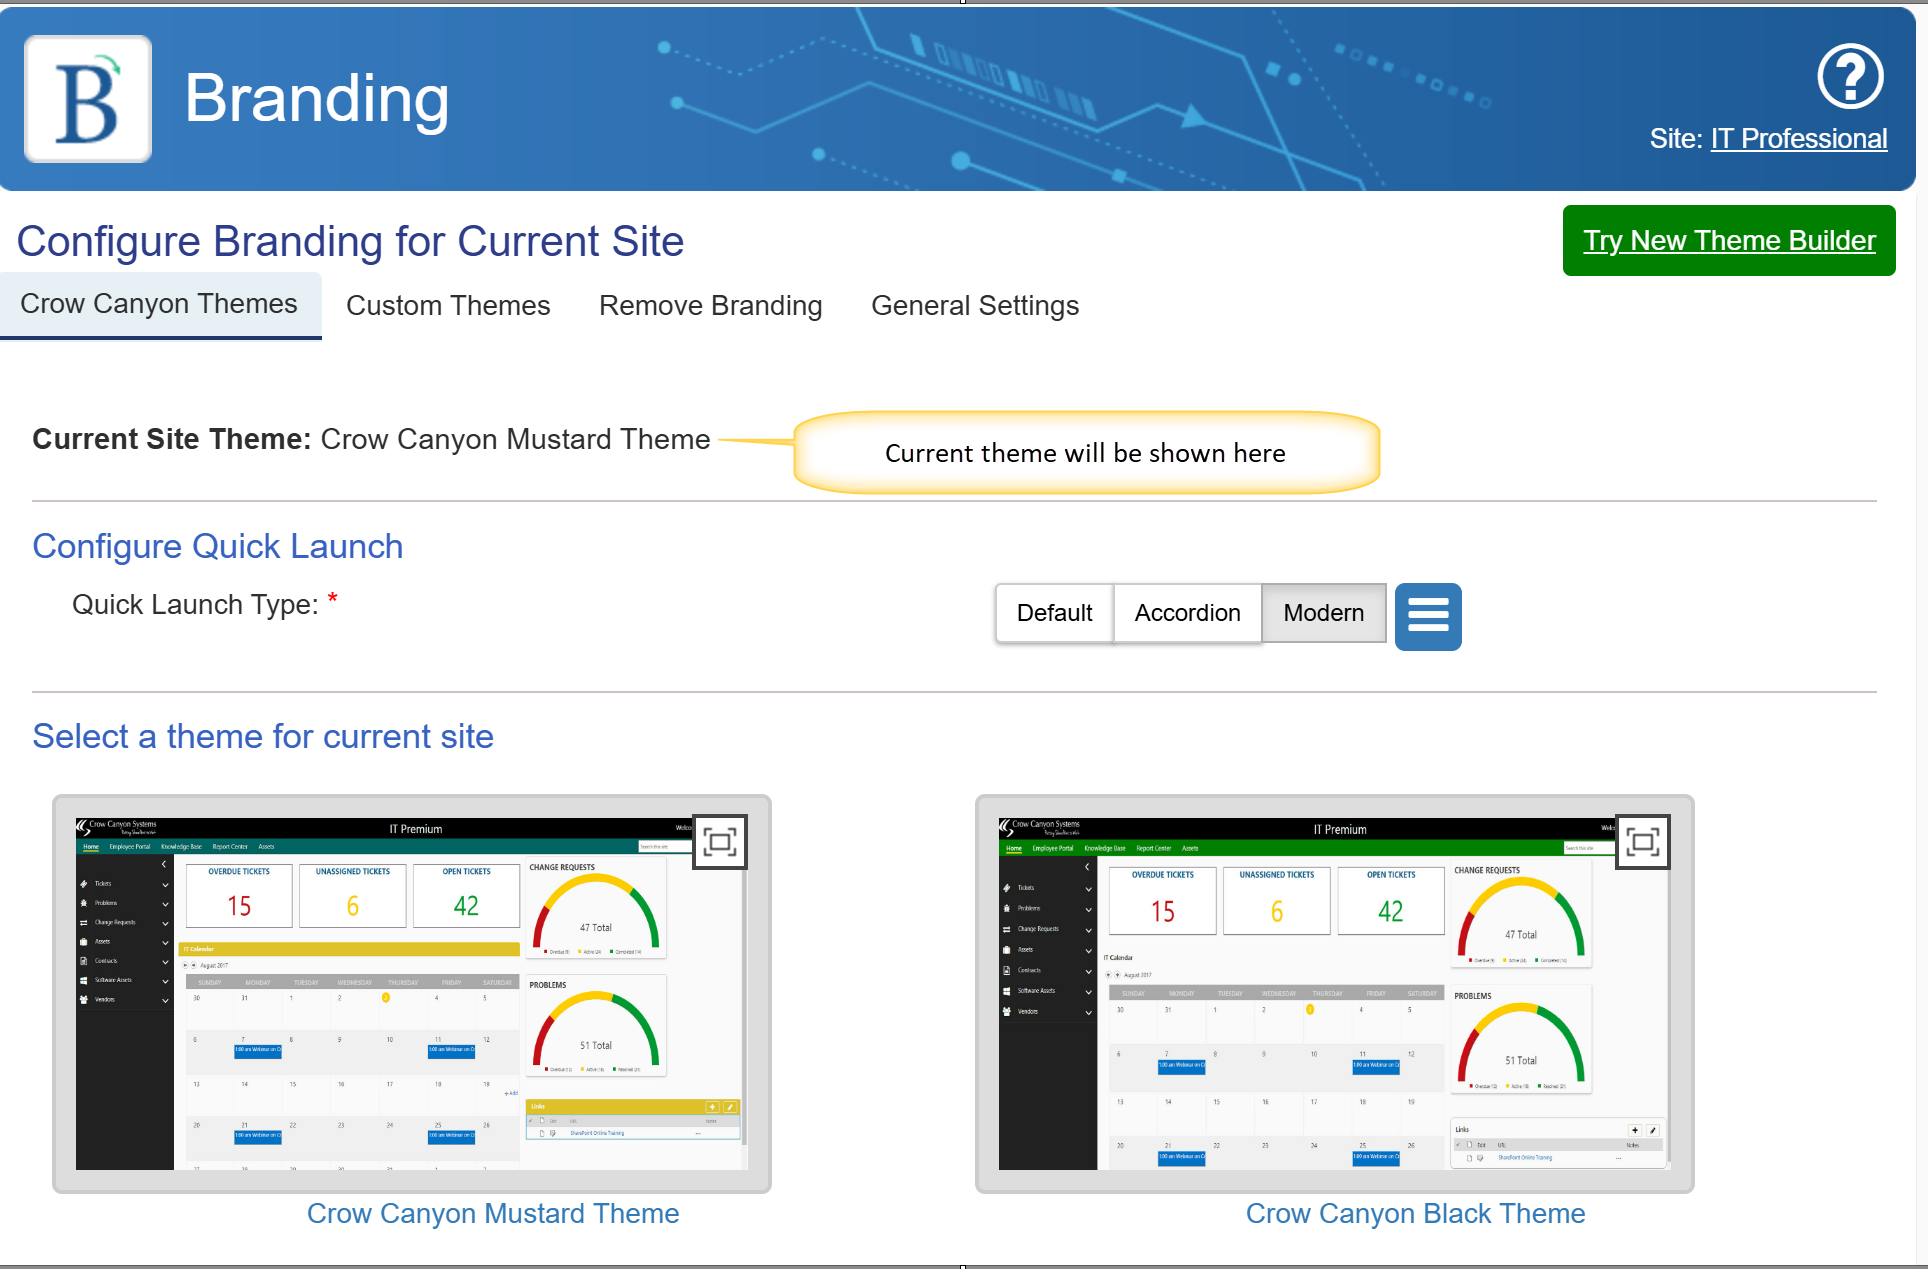Click the Configure Branding for Current Site title
1928x1269 pixels.
pyautogui.click(x=350, y=242)
